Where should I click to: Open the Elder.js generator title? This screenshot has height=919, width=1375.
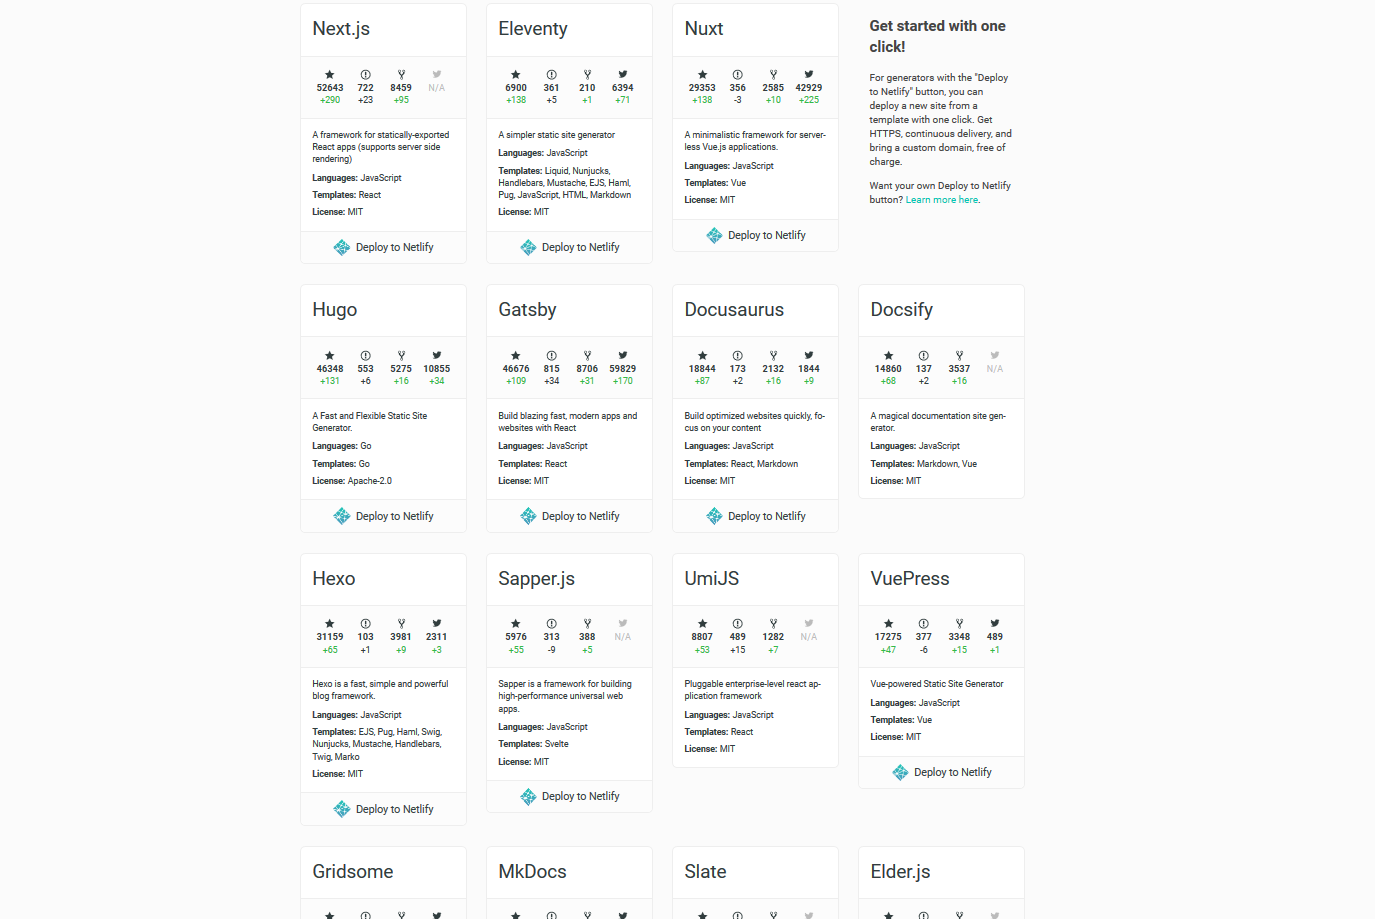(900, 872)
